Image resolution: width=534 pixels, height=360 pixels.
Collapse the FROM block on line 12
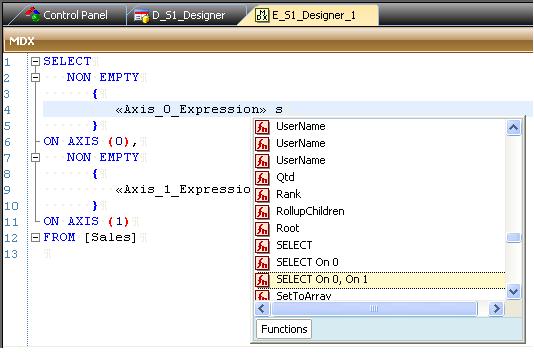35,237
